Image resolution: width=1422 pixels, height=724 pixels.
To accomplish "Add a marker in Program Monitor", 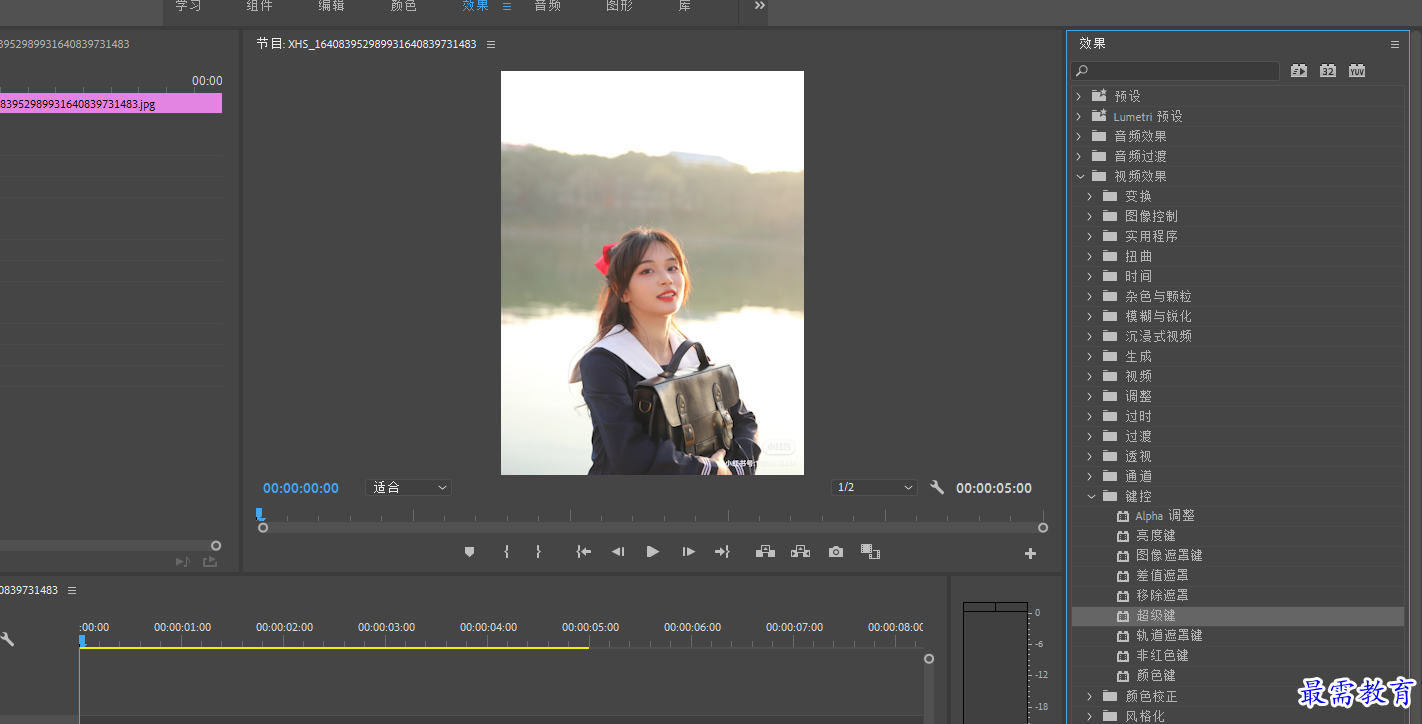I will pyautogui.click(x=469, y=552).
